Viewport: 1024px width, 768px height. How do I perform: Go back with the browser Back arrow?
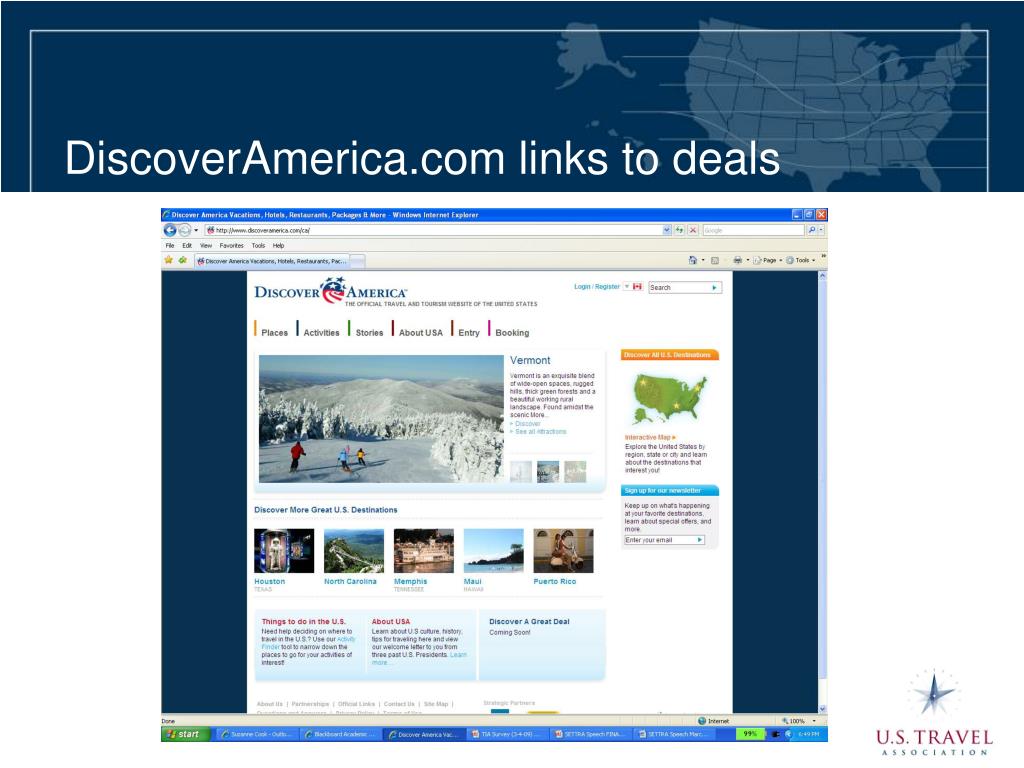coord(170,230)
